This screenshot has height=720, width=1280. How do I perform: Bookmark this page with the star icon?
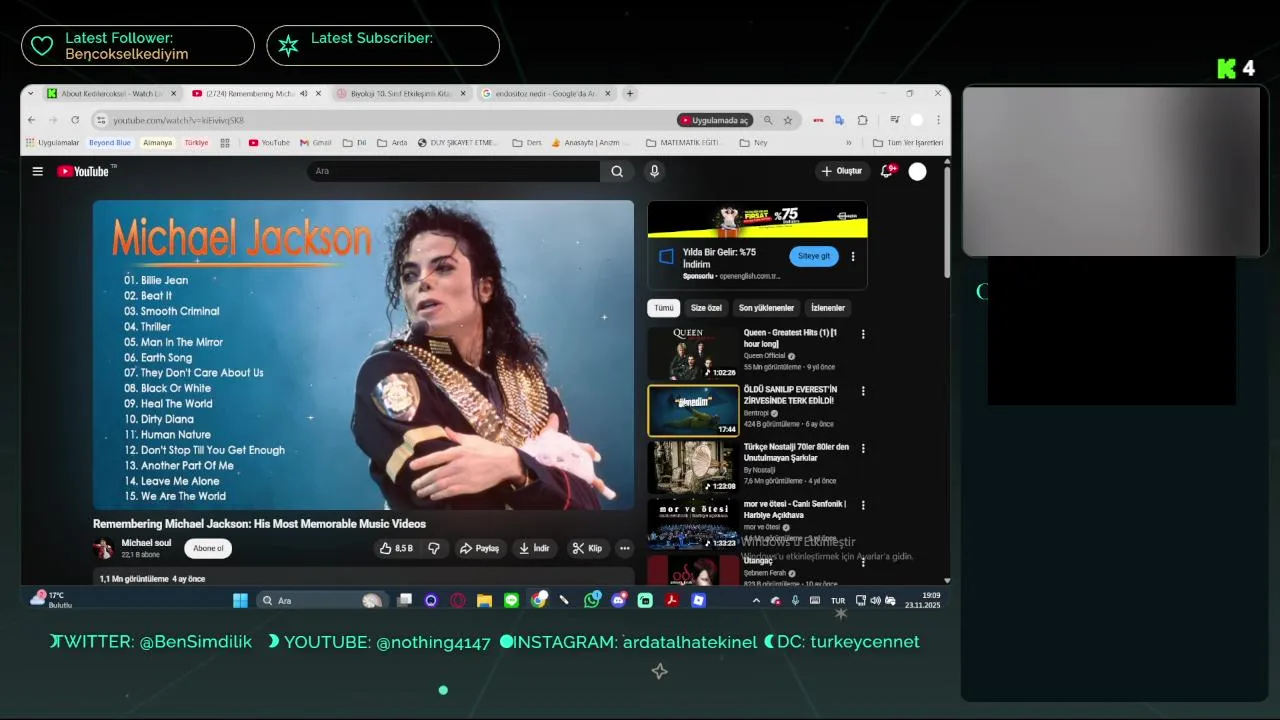(x=788, y=120)
